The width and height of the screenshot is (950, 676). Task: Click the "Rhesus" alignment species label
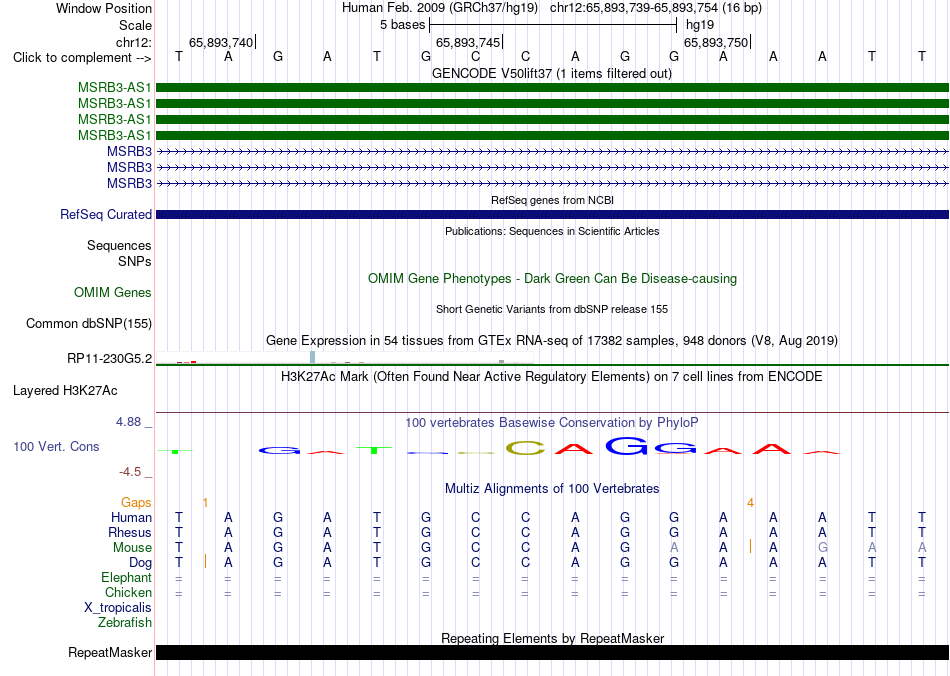tap(130, 532)
